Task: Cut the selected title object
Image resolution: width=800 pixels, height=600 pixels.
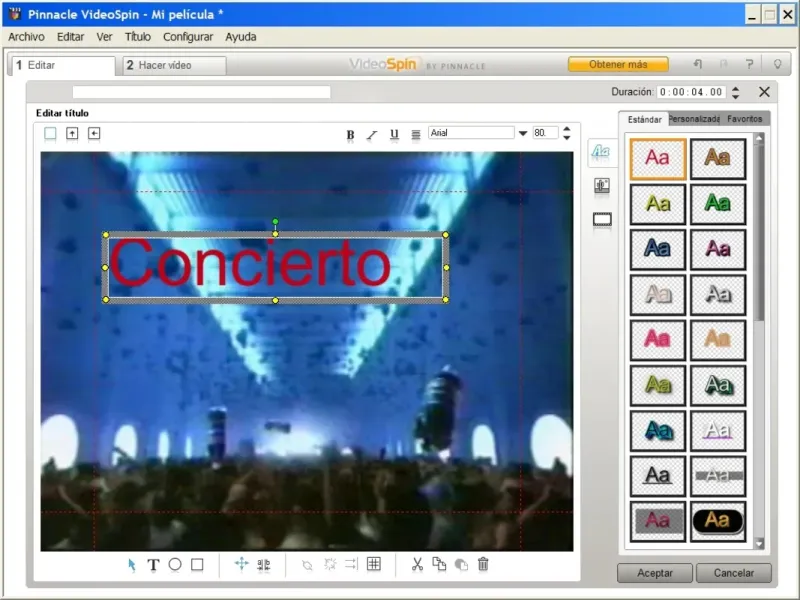Action: tap(418, 565)
